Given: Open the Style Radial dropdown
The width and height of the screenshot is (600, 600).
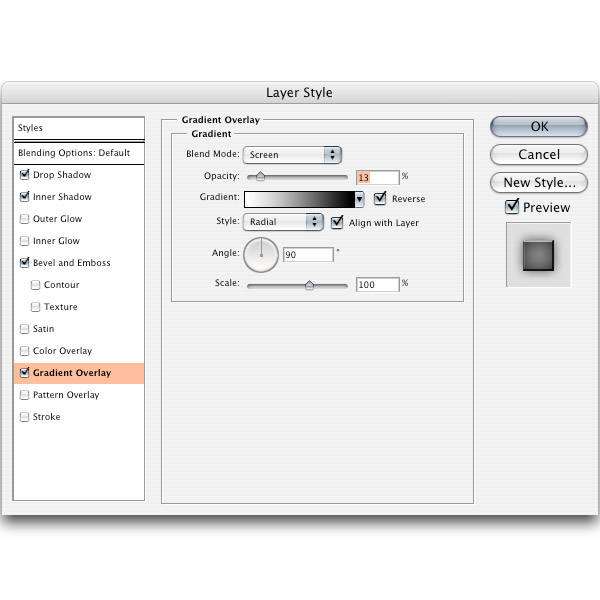Looking at the screenshot, I should pyautogui.click(x=283, y=222).
